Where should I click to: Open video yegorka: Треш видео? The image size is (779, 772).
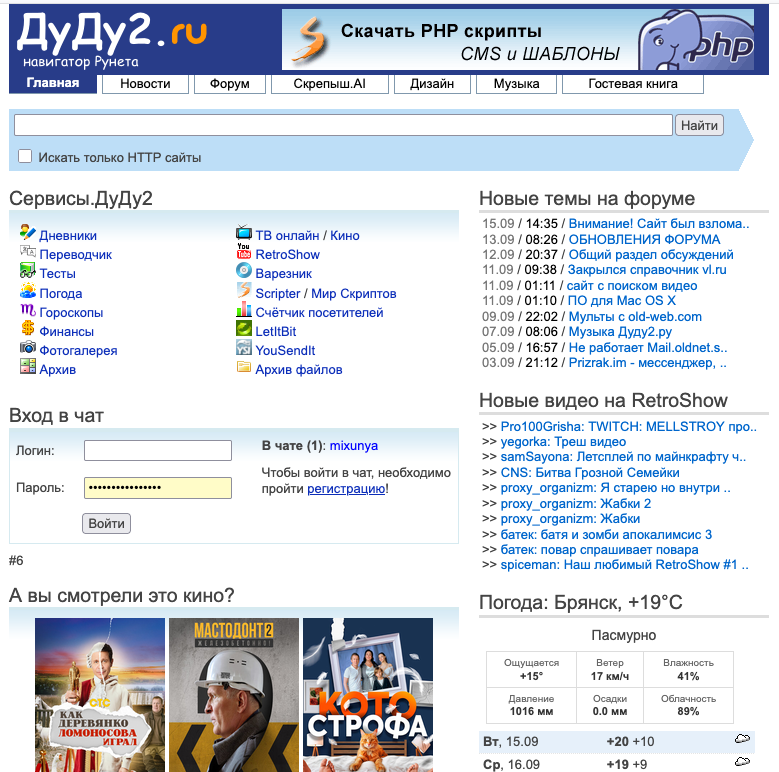(563, 442)
